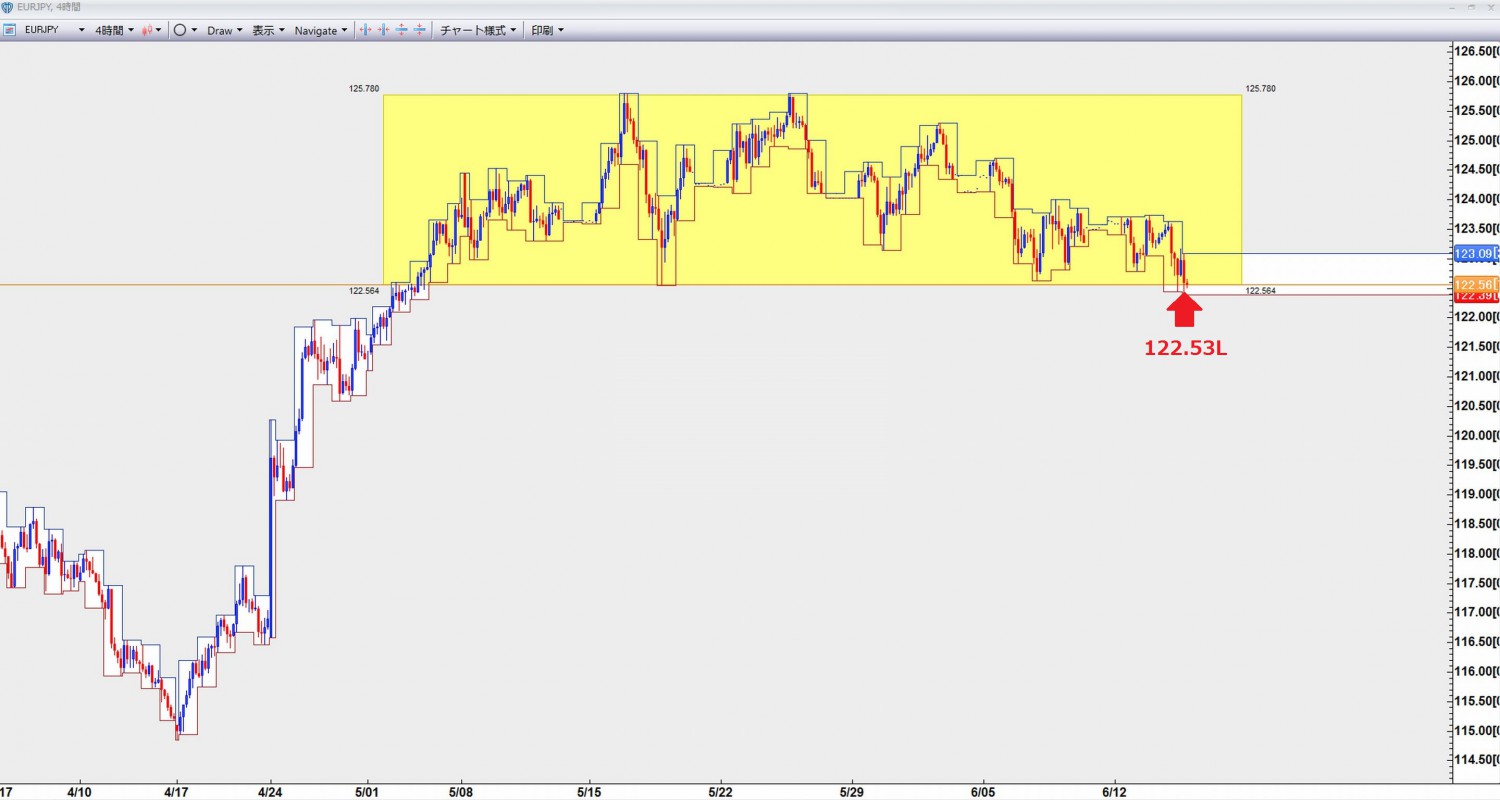Click the 6/12 date axis label
1500x800 pixels.
[x=1114, y=792]
